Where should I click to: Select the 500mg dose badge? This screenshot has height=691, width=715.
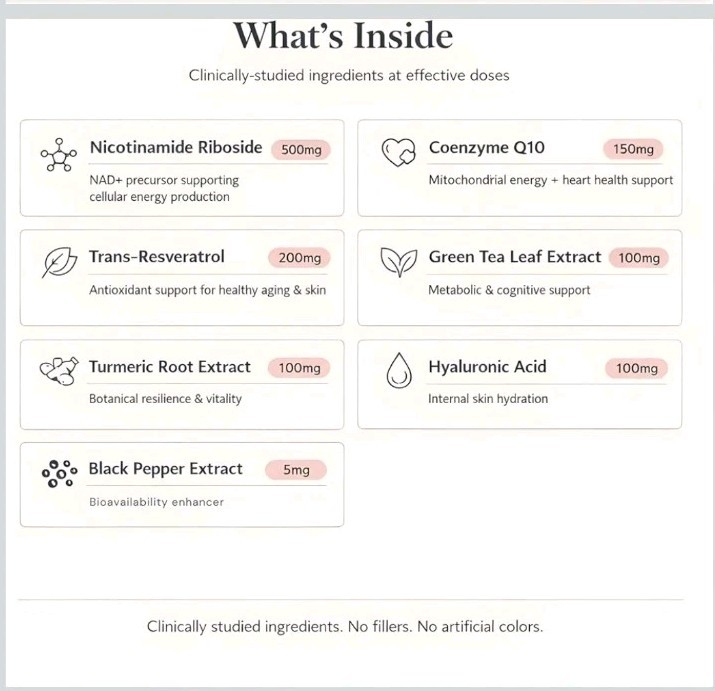click(301, 150)
